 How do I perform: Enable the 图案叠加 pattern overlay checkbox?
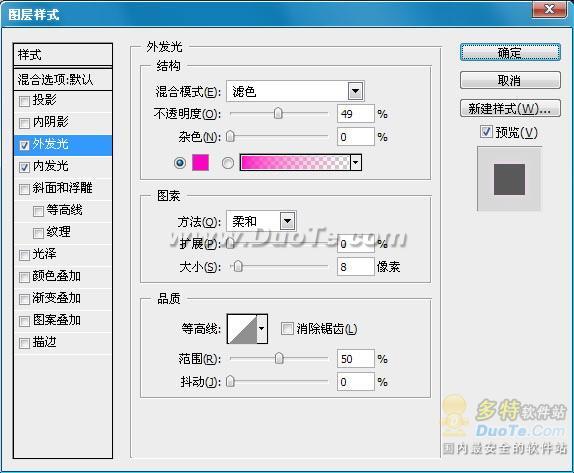pos(24,321)
